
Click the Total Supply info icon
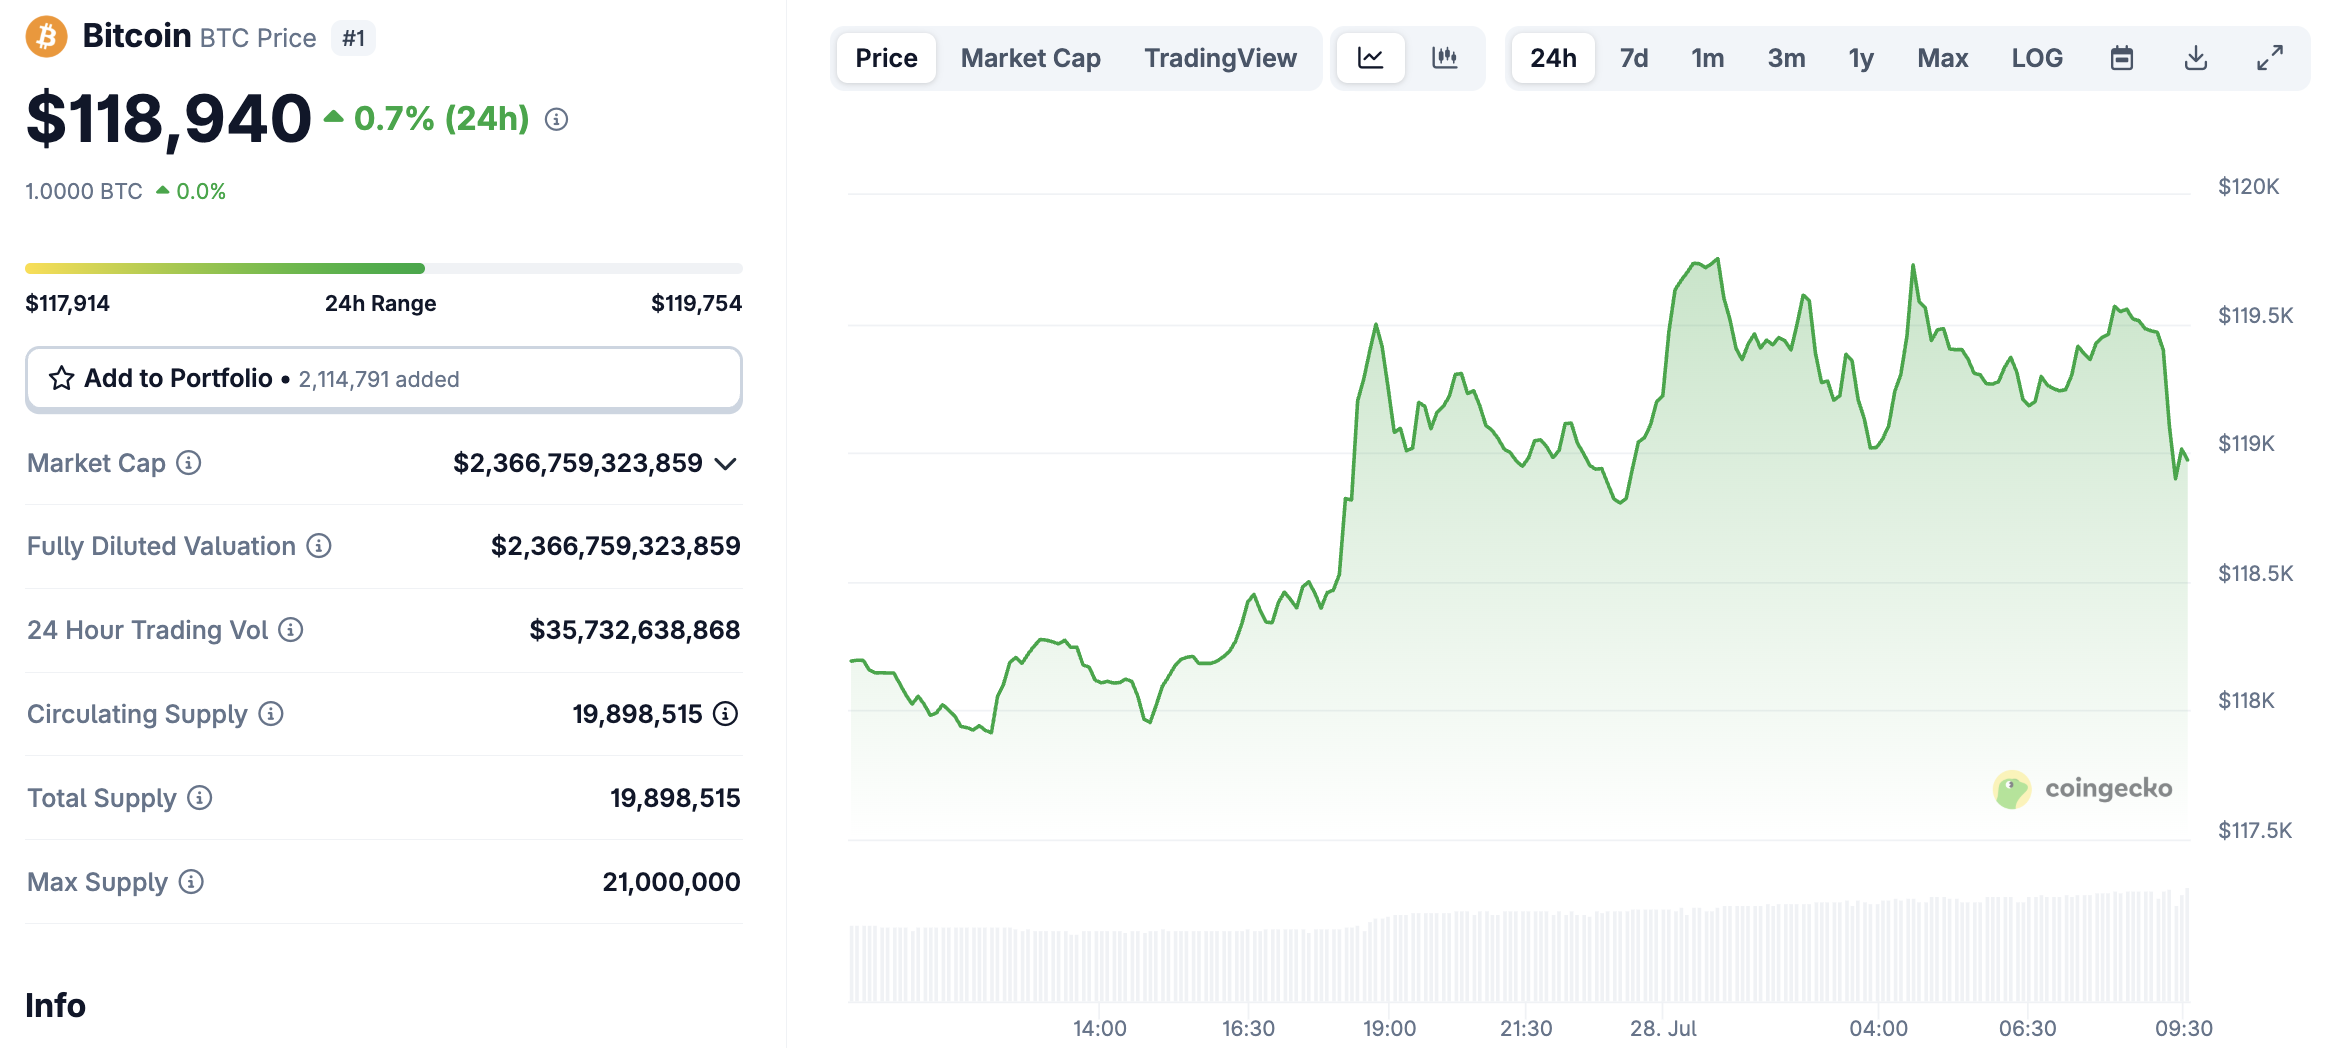point(200,798)
